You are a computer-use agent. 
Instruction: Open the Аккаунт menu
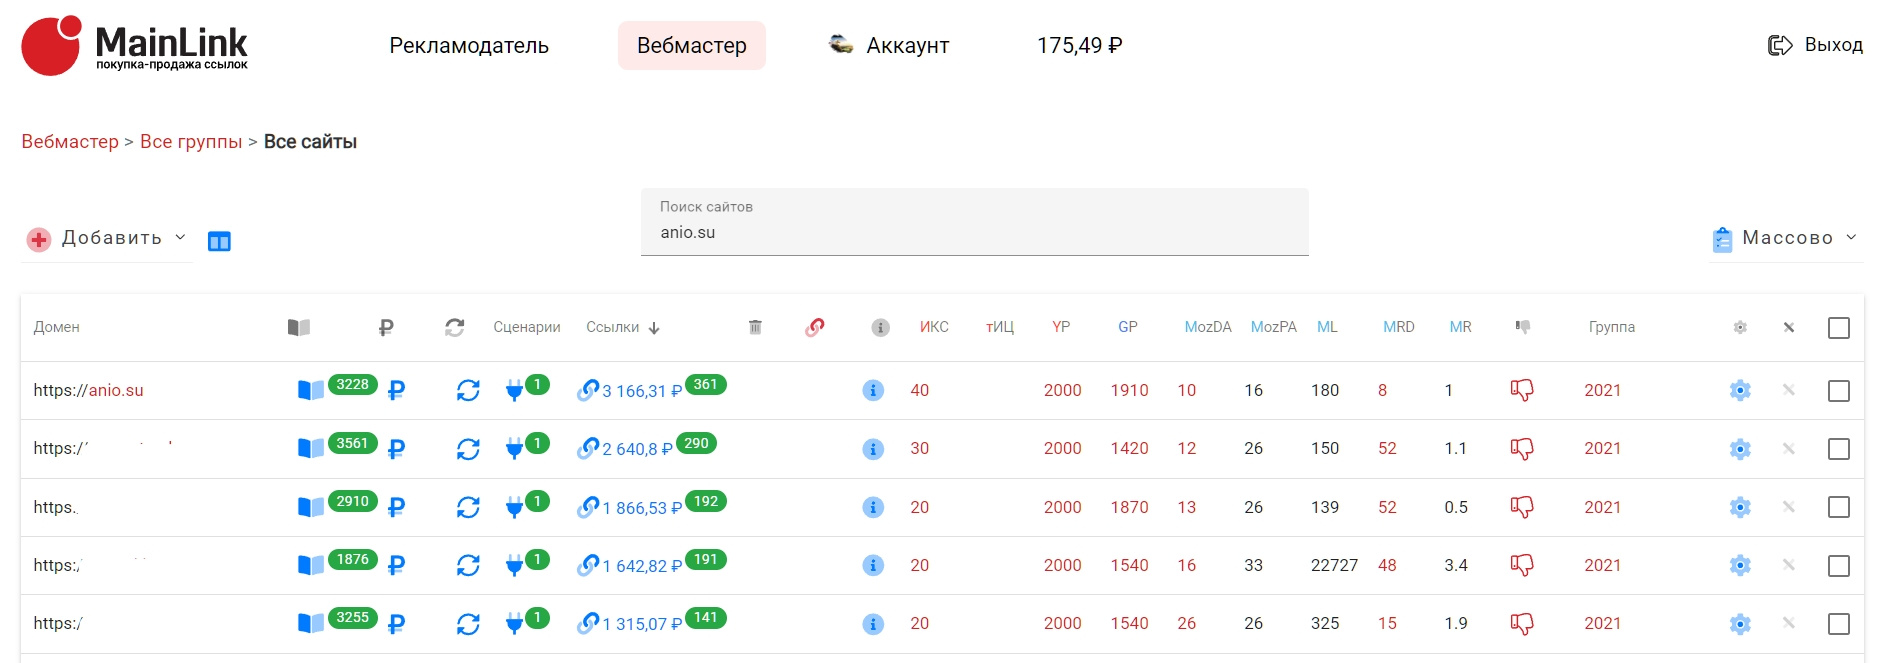tap(890, 46)
